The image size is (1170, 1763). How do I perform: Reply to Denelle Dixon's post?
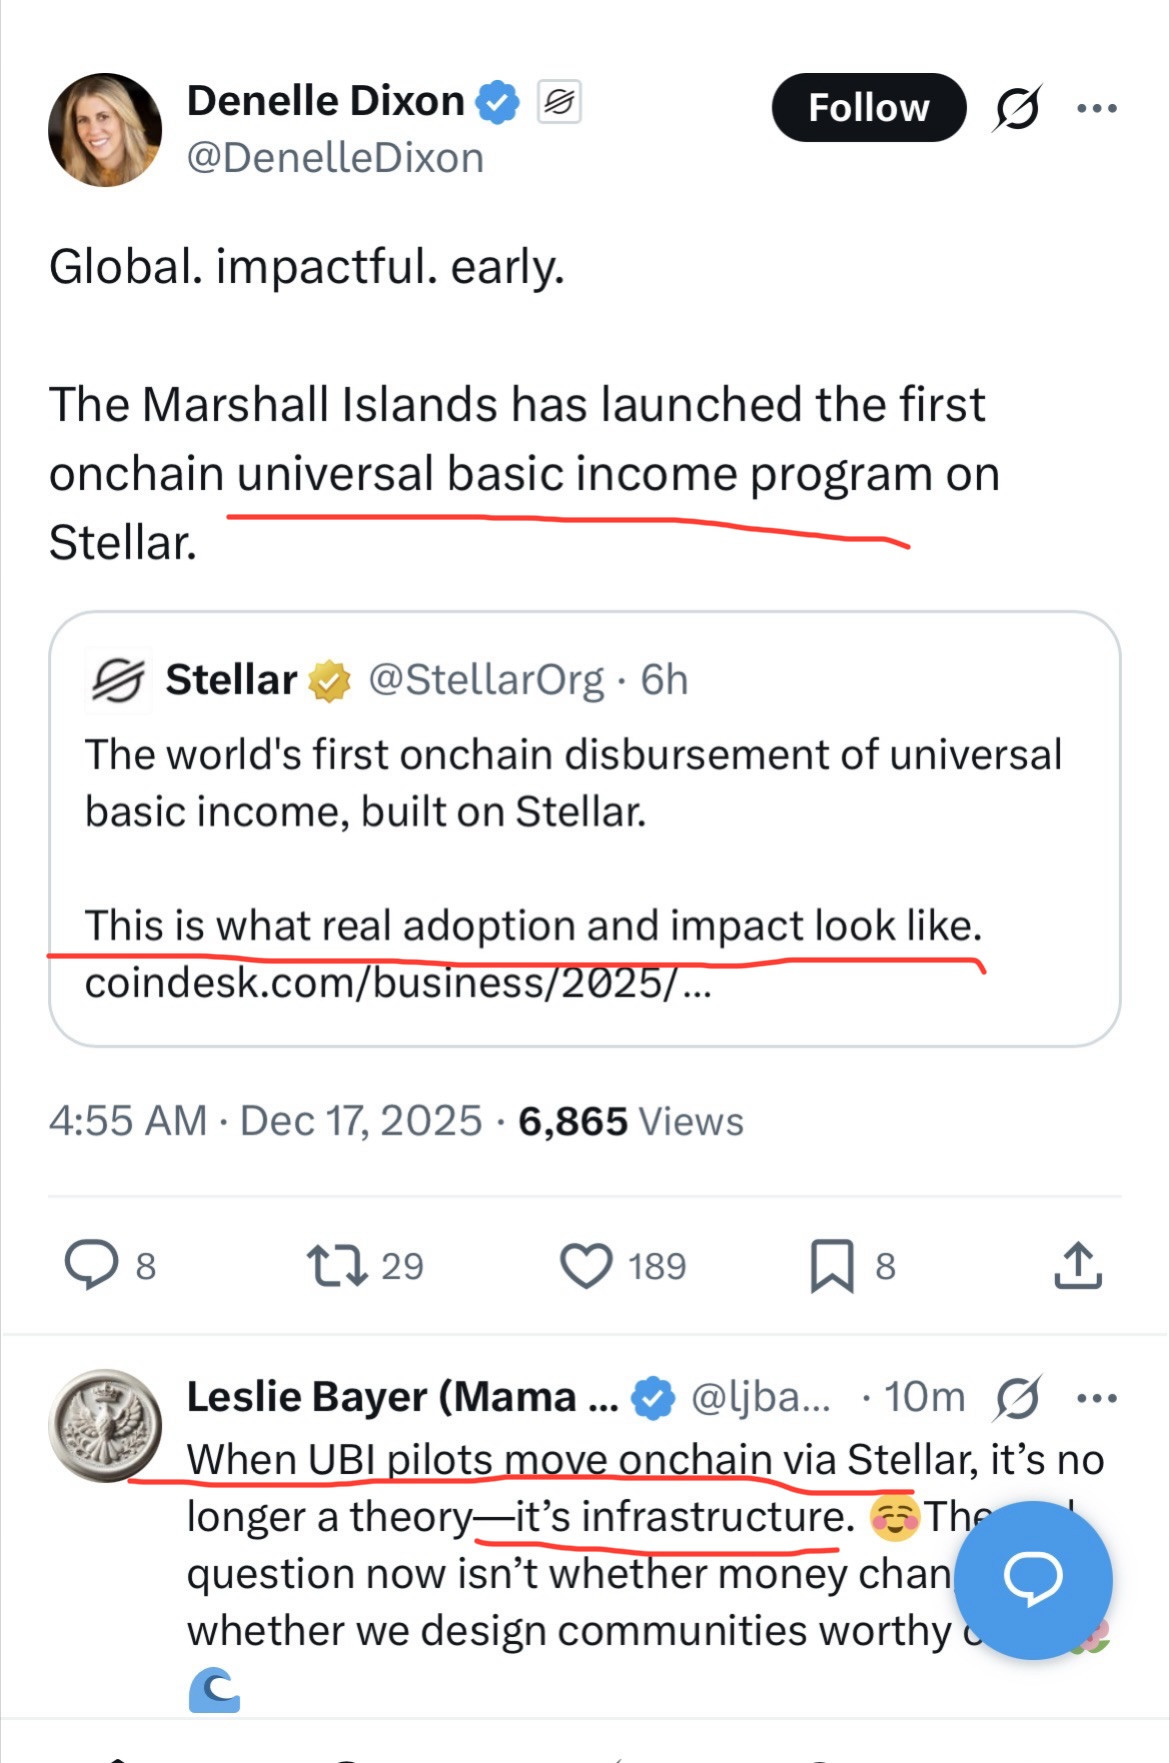point(92,1265)
